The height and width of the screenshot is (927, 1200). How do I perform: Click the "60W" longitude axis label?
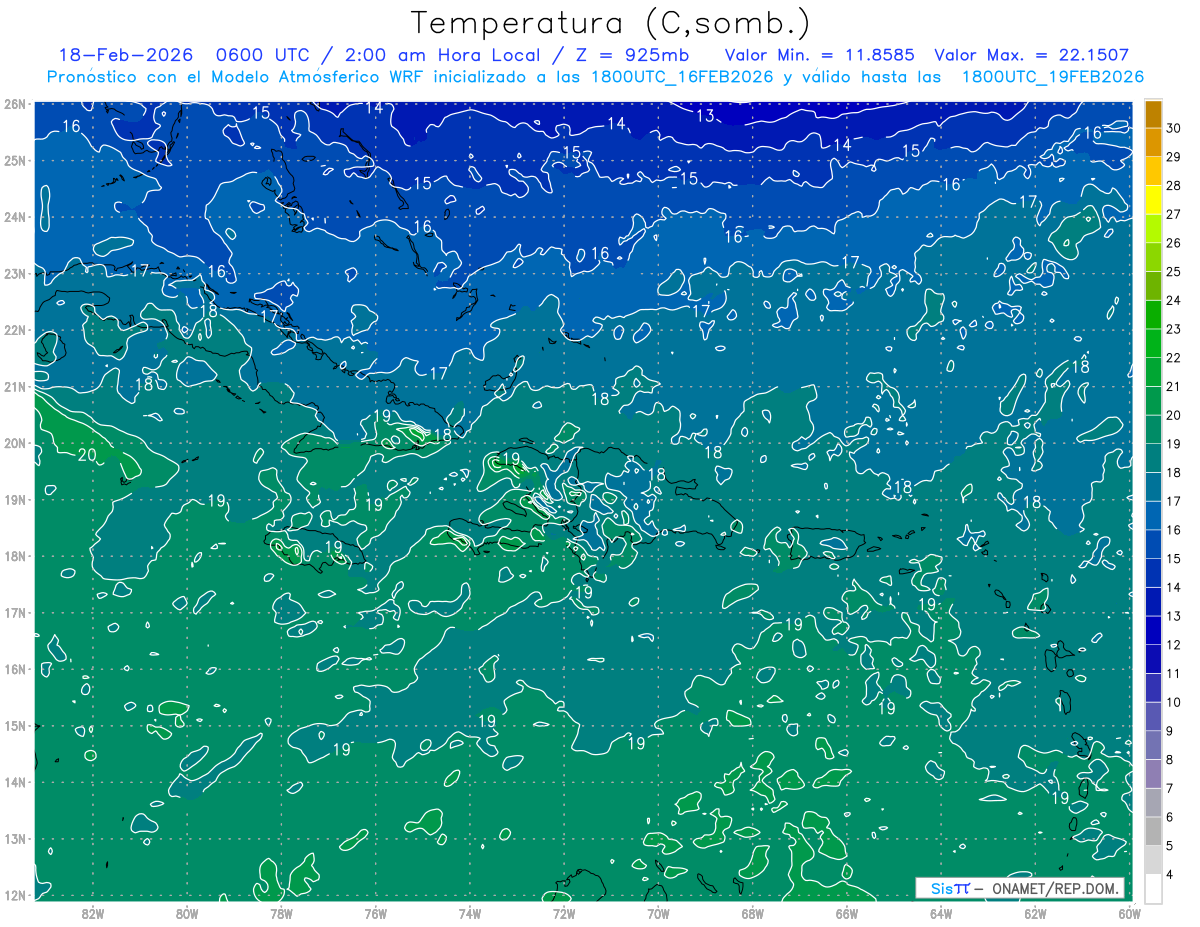[x=1129, y=913]
